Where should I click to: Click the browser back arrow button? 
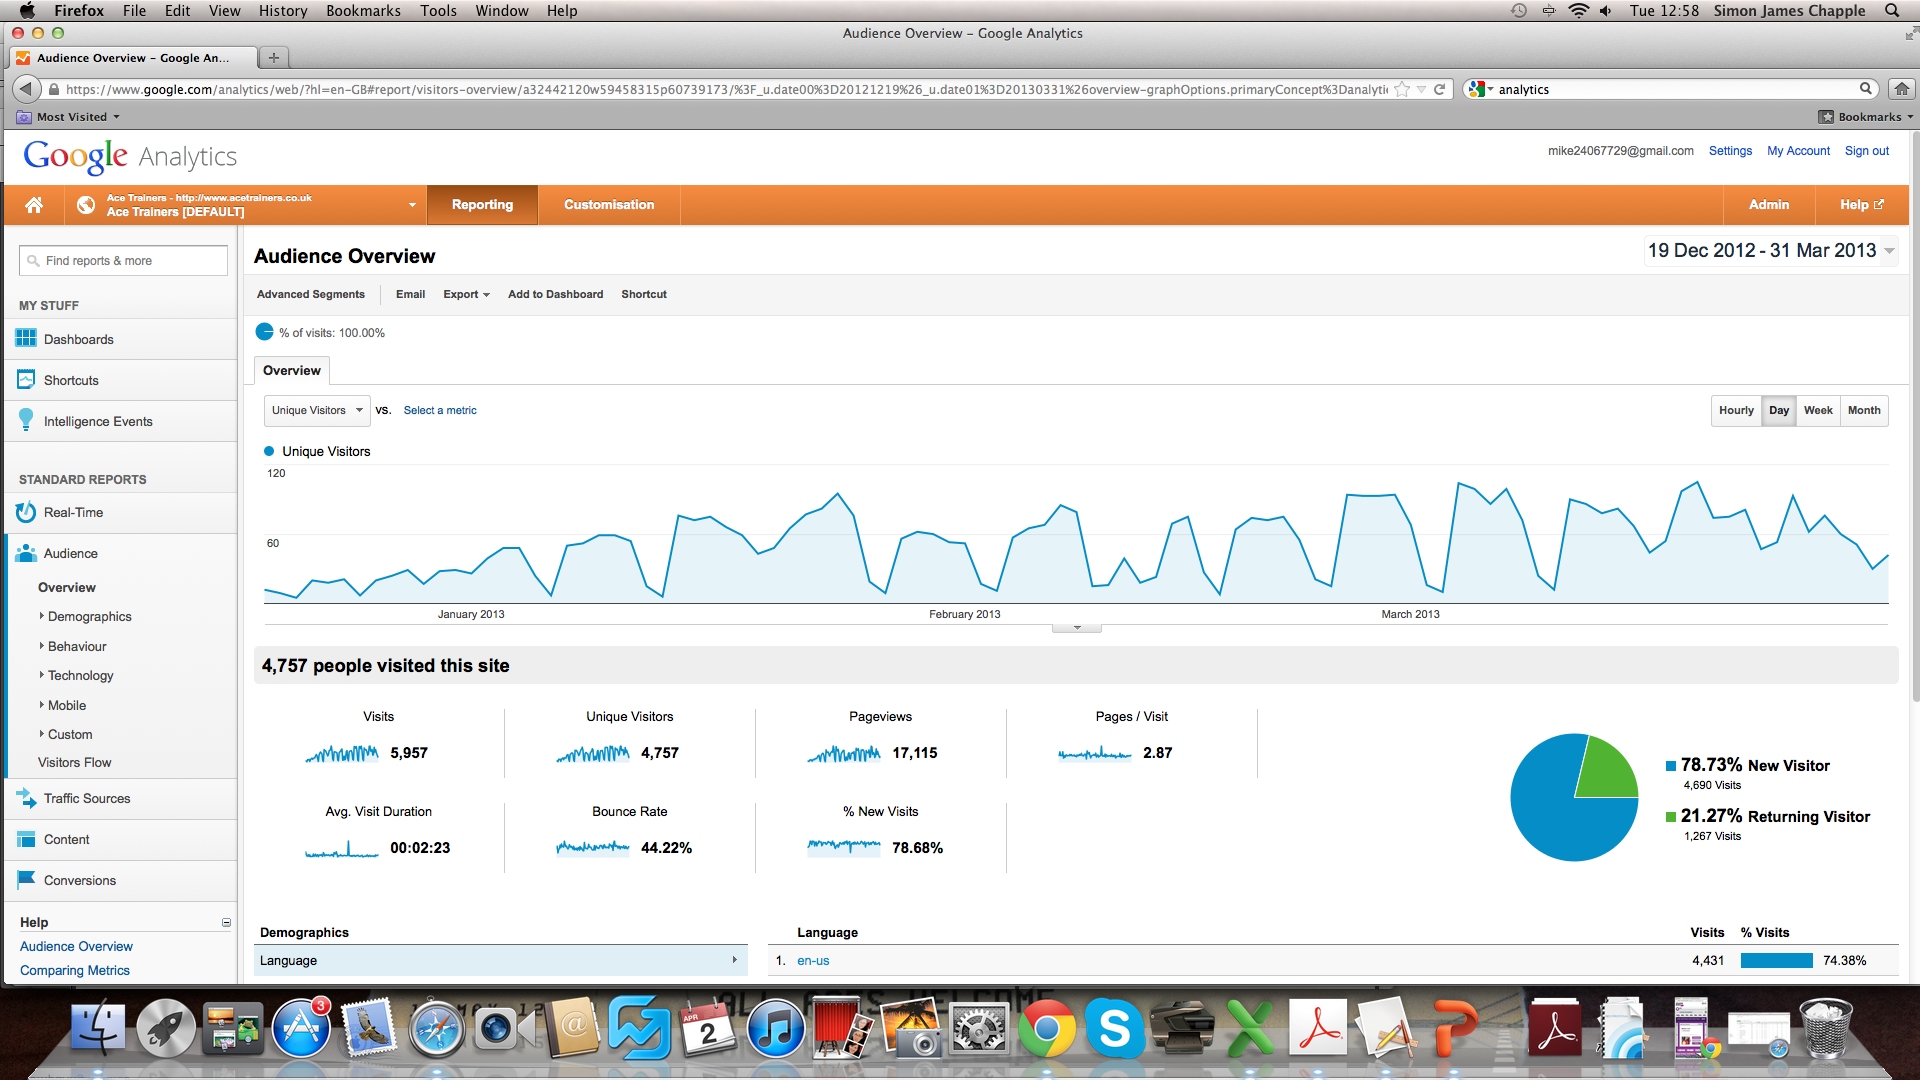click(x=26, y=89)
